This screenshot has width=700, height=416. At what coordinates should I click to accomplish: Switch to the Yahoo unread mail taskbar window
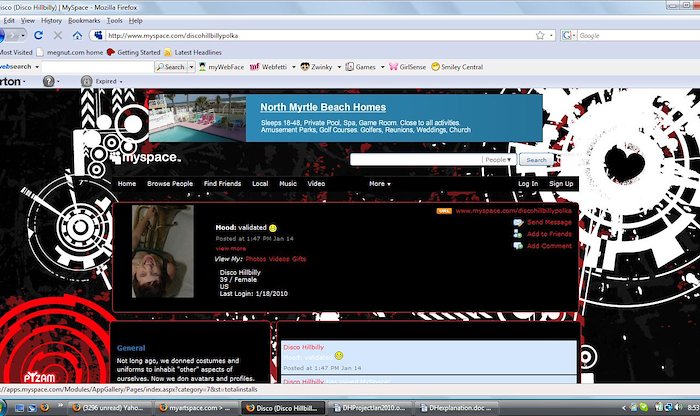[x=110, y=408]
